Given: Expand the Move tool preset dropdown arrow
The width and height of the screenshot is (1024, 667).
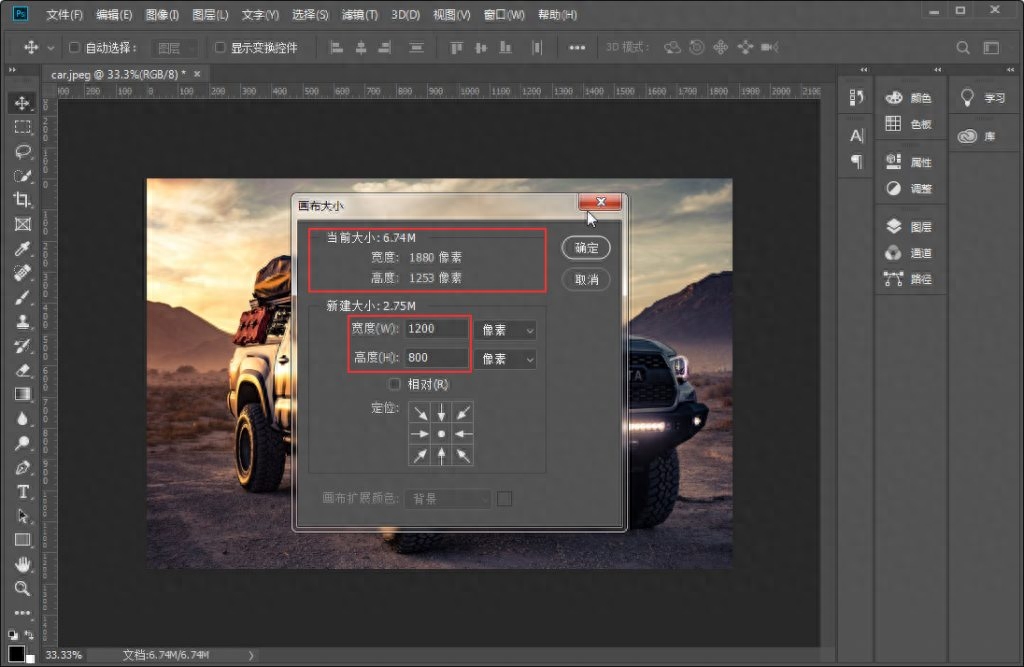Looking at the screenshot, I should [50, 48].
